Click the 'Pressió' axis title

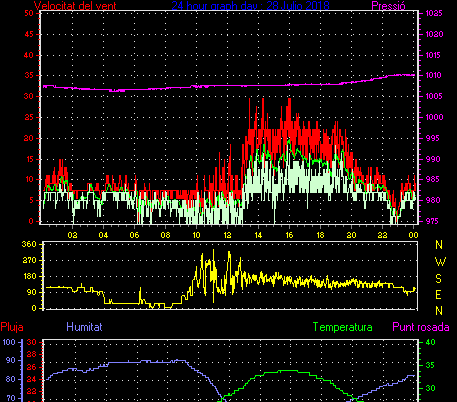click(x=388, y=6)
